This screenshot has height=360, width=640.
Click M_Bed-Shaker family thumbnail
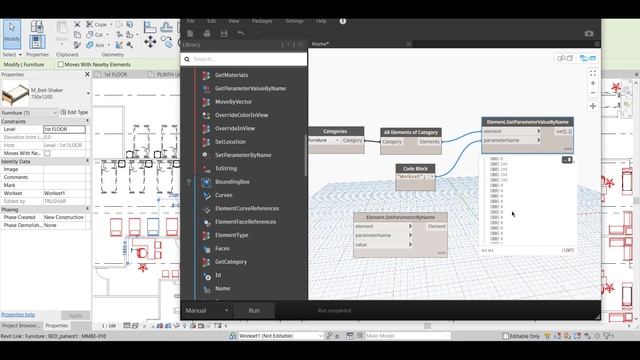15,93
